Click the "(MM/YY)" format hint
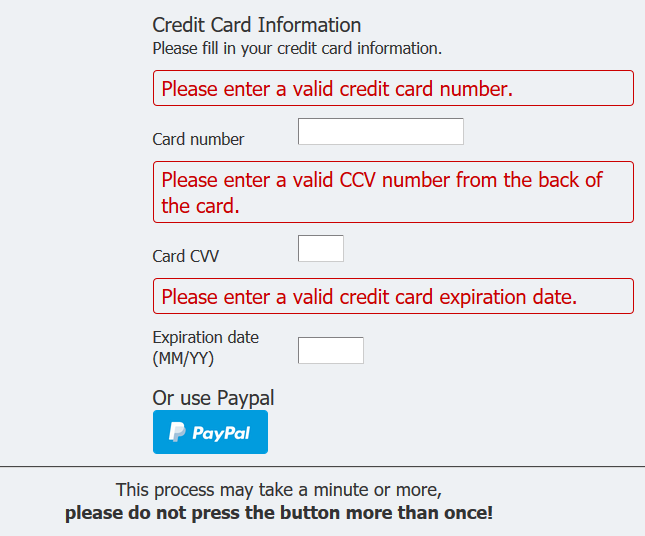This screenshot has width=645, height=536. [183, 357]
